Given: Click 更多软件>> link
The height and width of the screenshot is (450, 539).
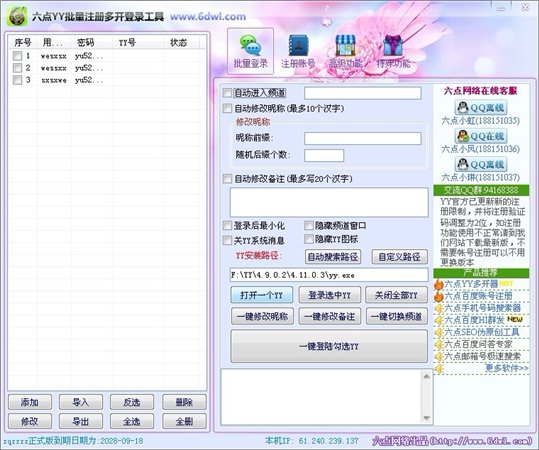Looking at the screenshot, I should [x=507, y=368].
